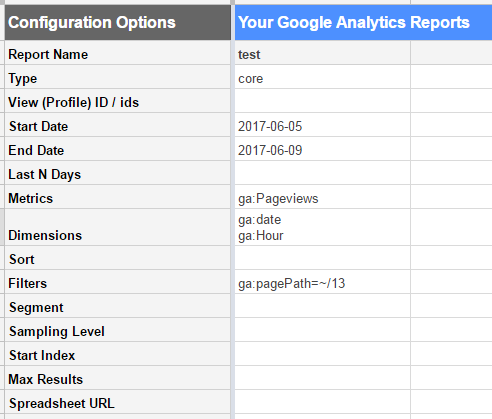Select the empty Segment value cell
This screenshot has height=419, width=492.
point(322,306)
